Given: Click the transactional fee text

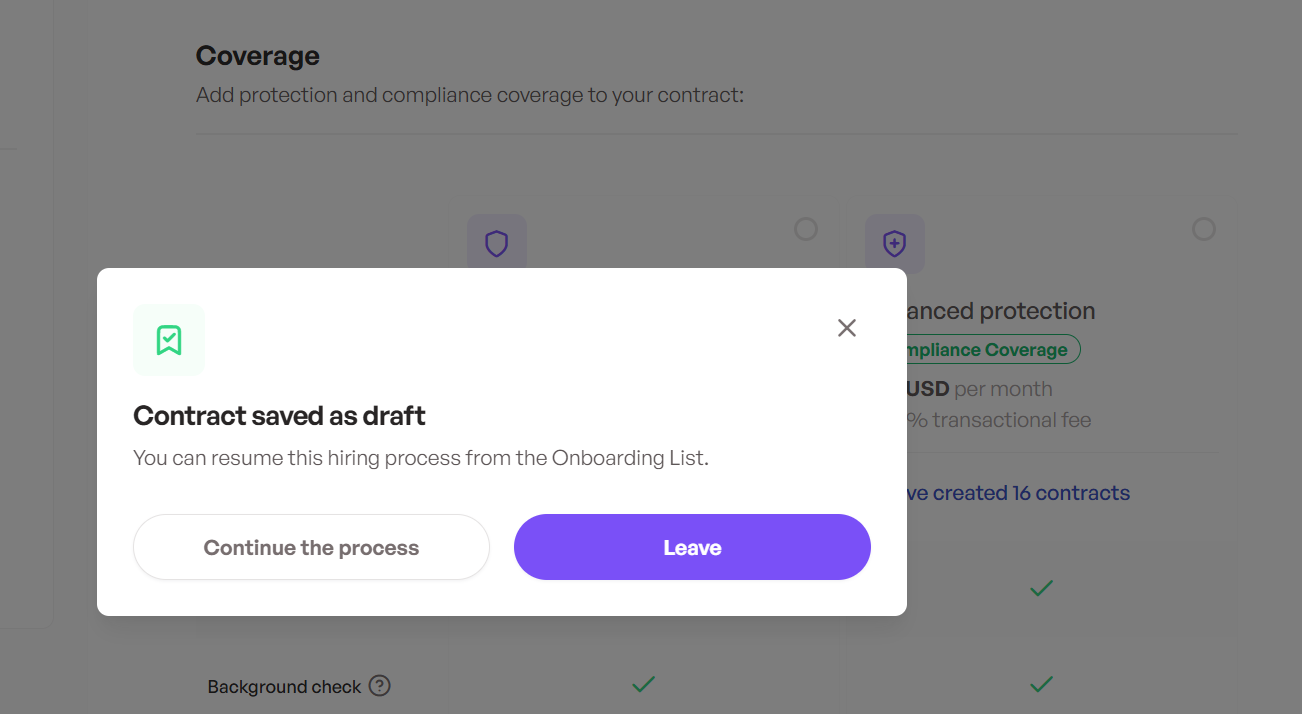Looking at the screenshot, I should point(999,420).
